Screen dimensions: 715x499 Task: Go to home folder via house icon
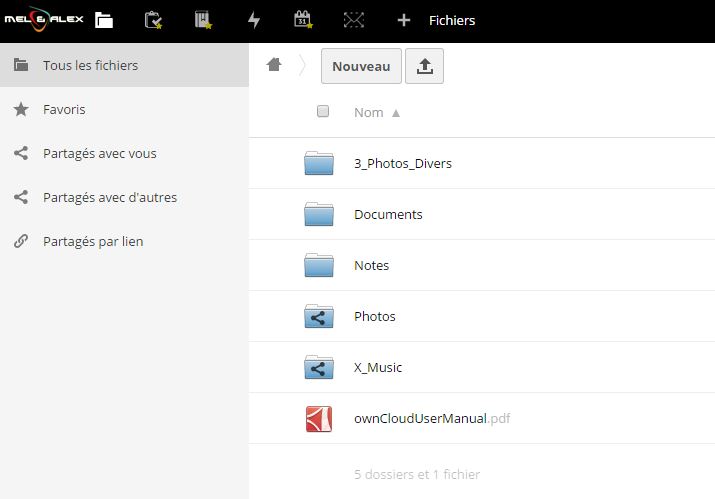click(274, 65)
